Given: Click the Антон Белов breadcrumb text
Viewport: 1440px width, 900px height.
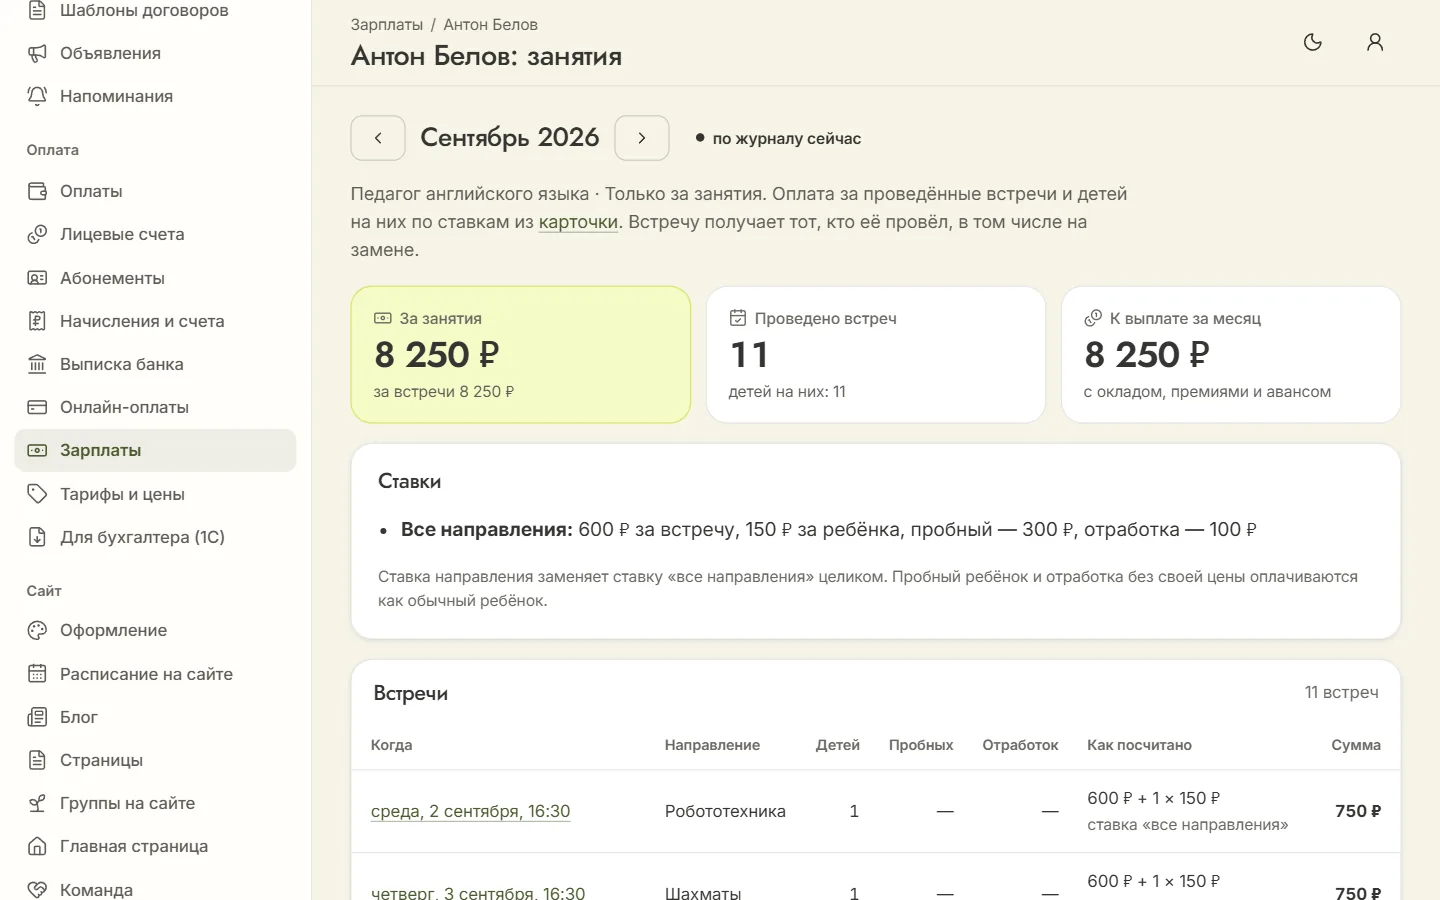Looking at the screenshot, I should pyautogui.click(x=490, y=24).
